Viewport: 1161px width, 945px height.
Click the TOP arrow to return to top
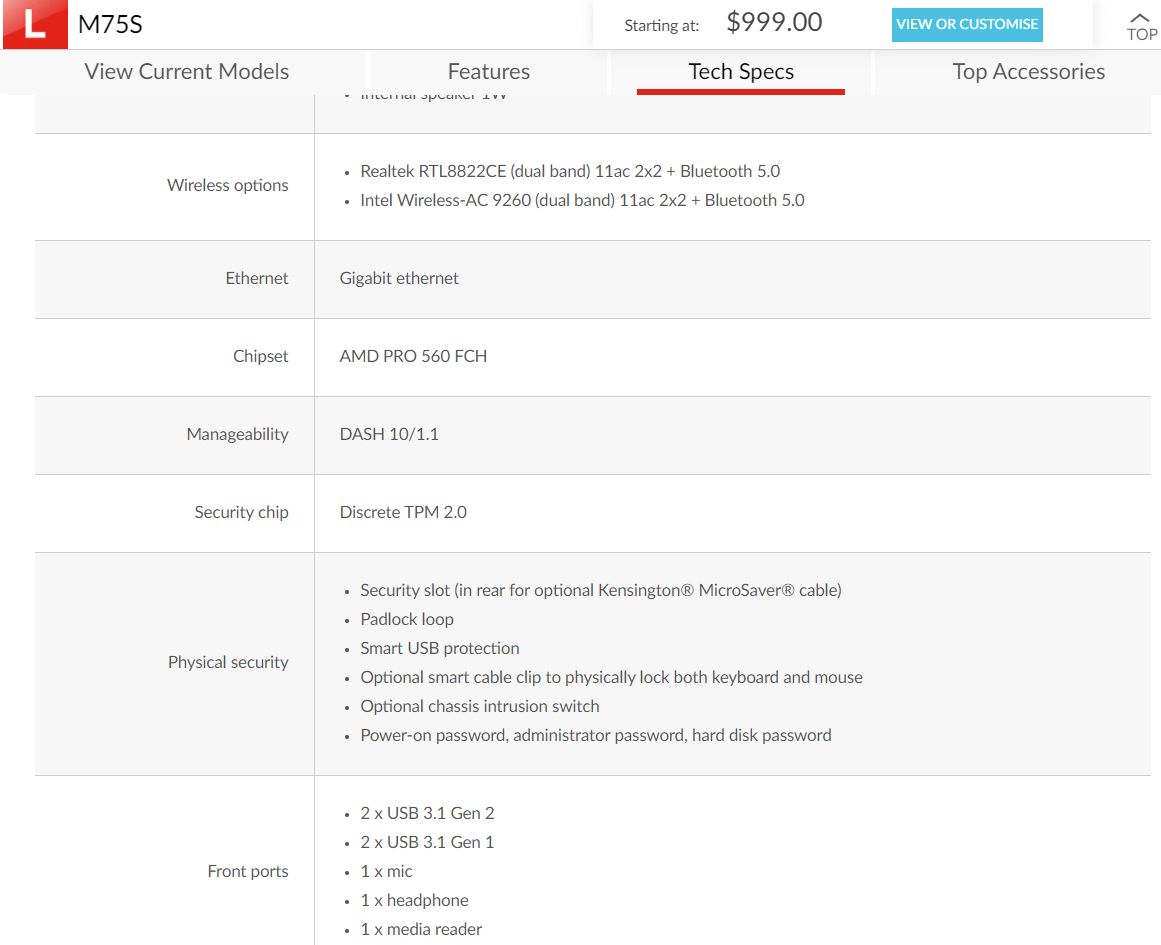point(1141,27)
